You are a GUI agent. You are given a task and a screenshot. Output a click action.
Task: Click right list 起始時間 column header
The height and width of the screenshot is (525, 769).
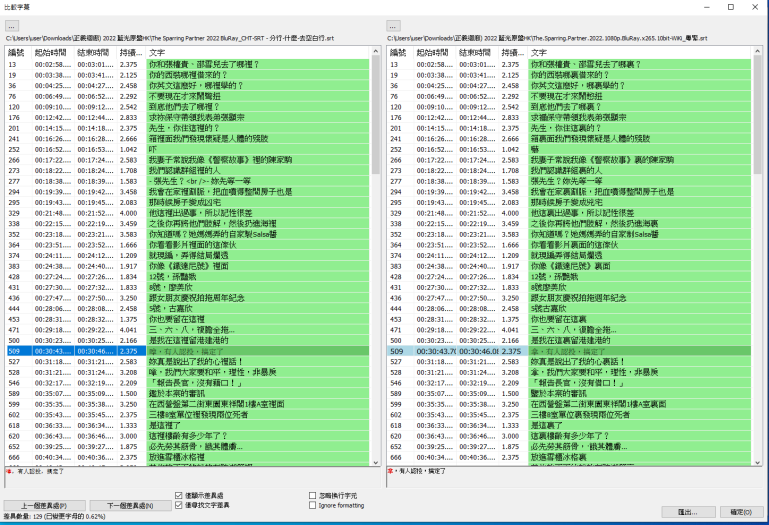click(x=435, y=52)
